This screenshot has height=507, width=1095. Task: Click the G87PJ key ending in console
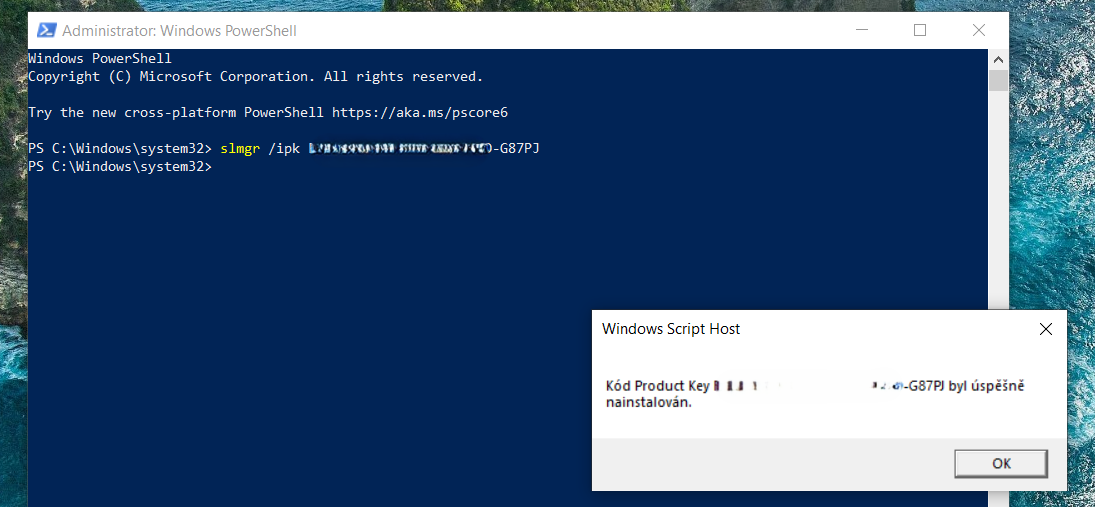click(x=520, y=149)
